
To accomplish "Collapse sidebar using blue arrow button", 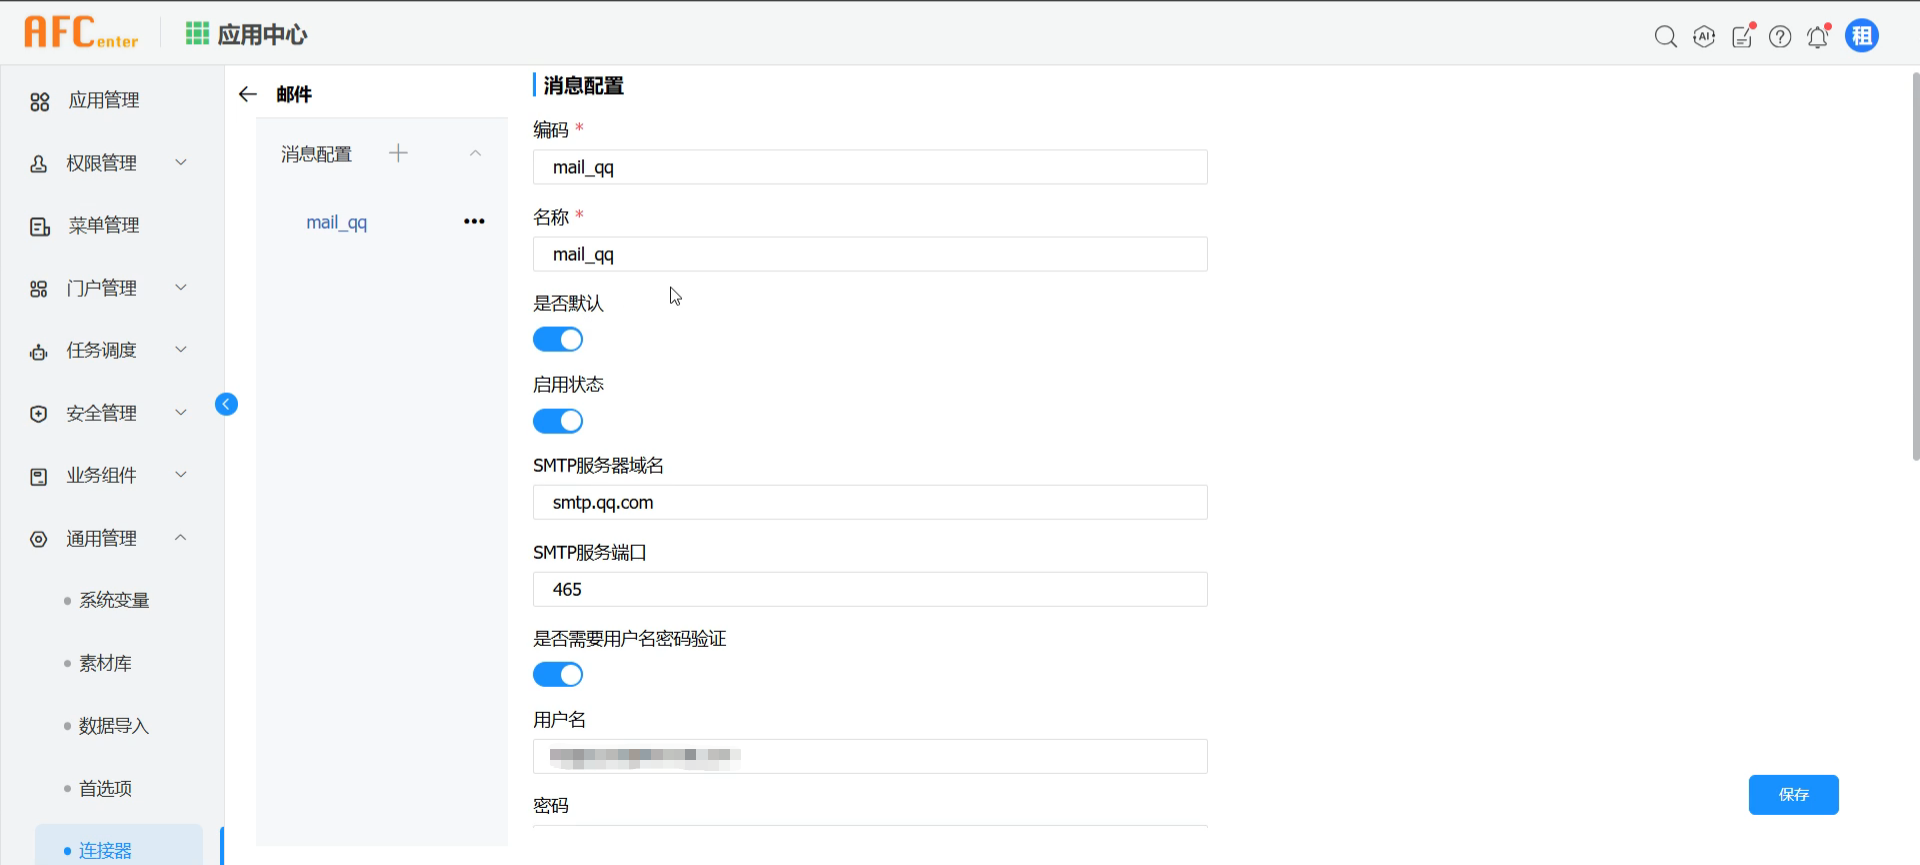I will 227,404.
